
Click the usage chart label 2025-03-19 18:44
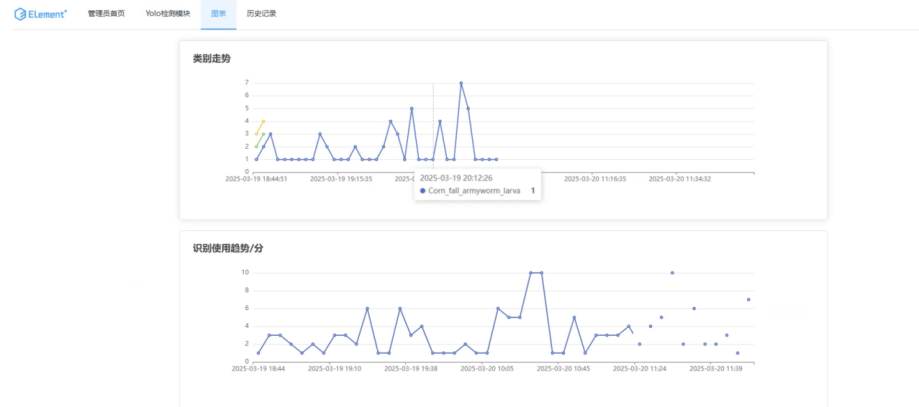(x=258, y=369)
